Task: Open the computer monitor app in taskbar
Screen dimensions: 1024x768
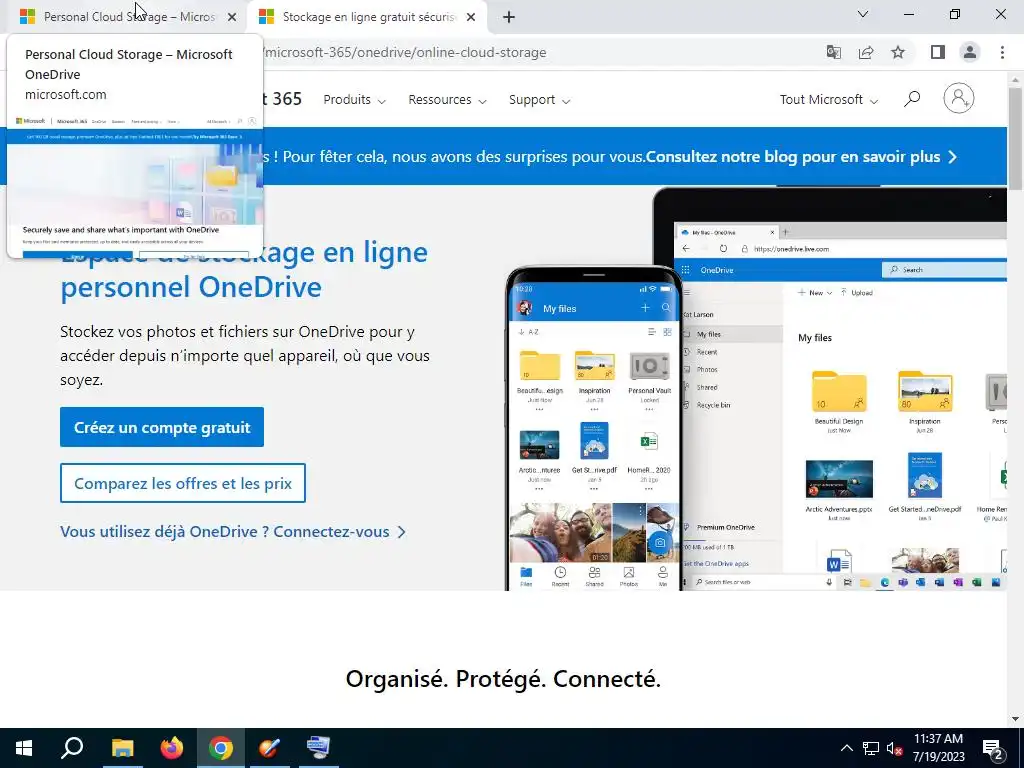Action: 319,748
